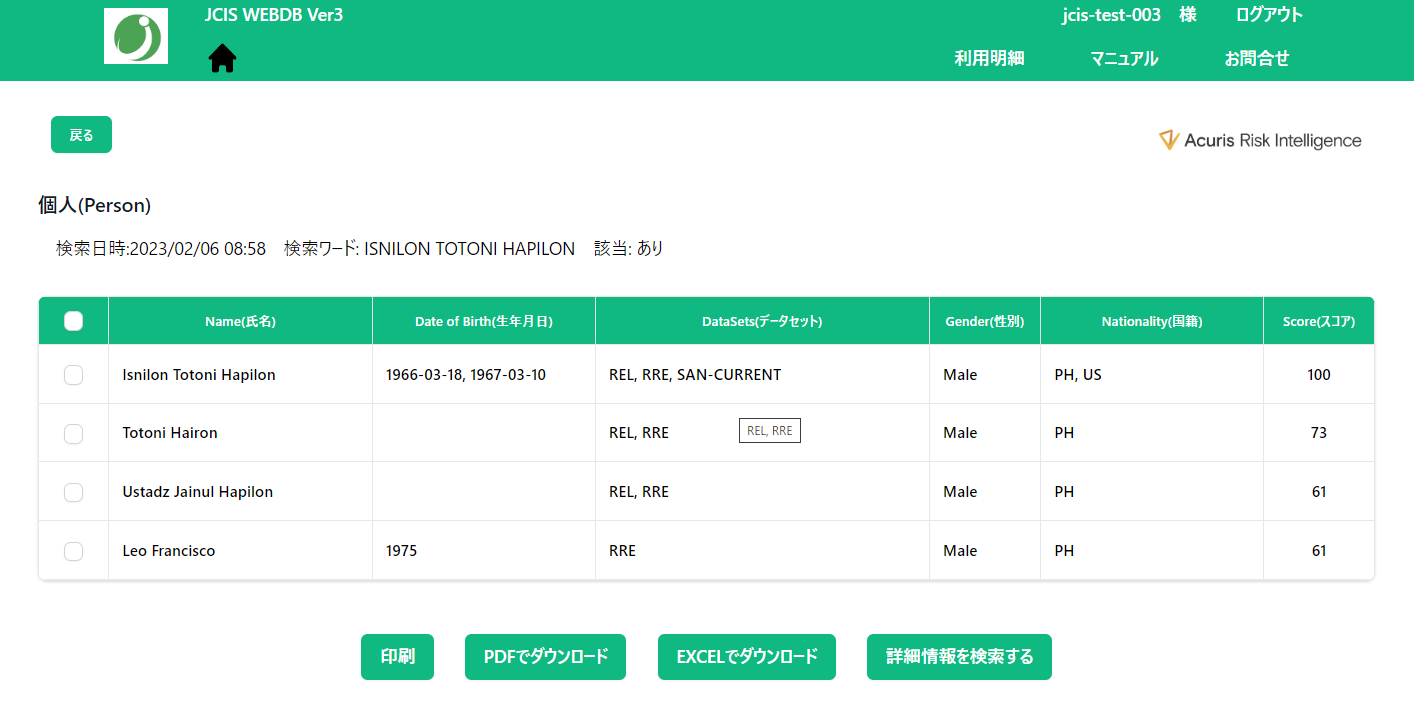Click EXCELでダウンロード to download Excel
Viewport: 1414px width, 705px height.
click(x=746, y=657)
